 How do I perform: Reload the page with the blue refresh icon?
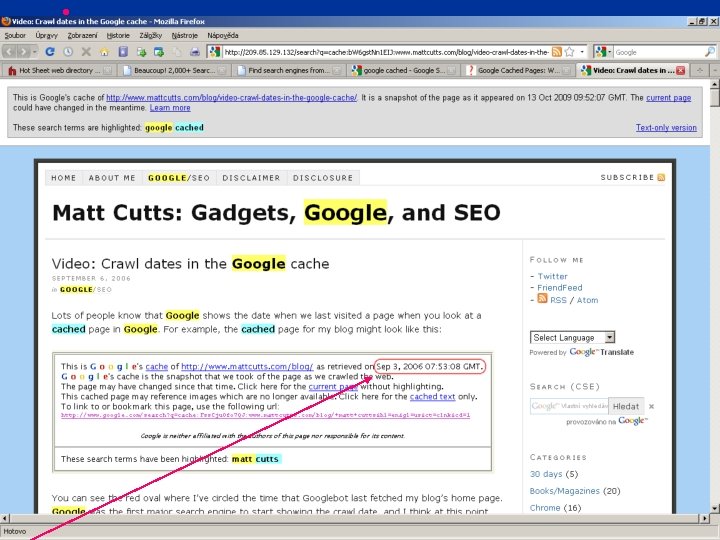coord(50,52)
